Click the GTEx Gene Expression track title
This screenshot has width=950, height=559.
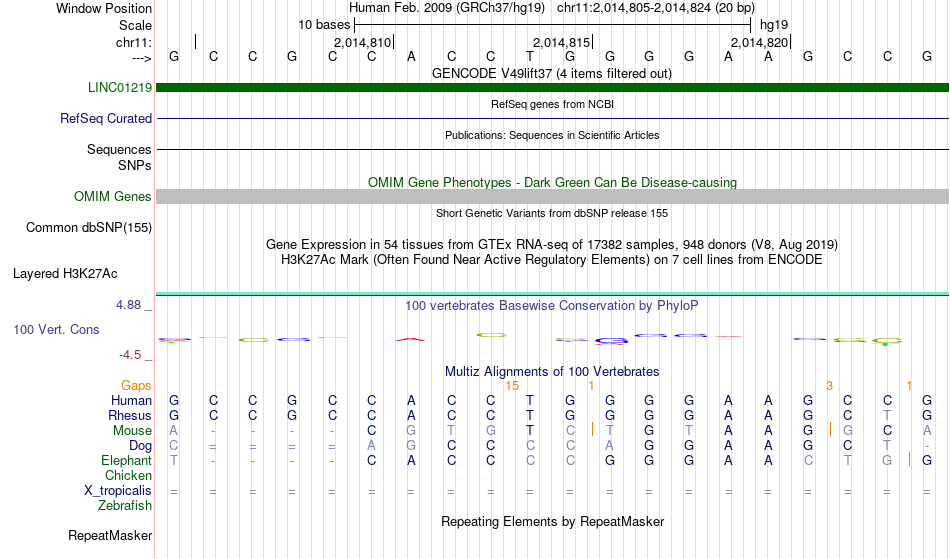tap(552, 245)
